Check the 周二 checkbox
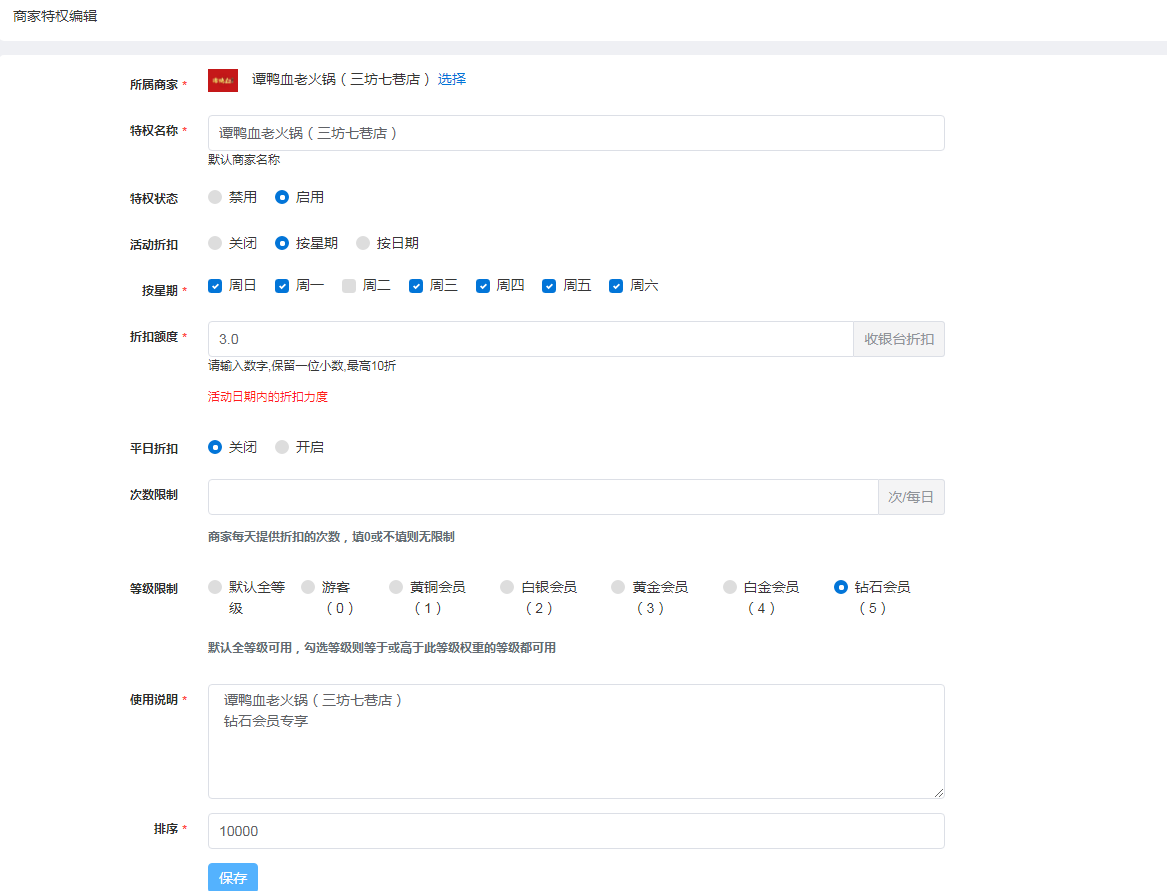 [x=348, y=286]
